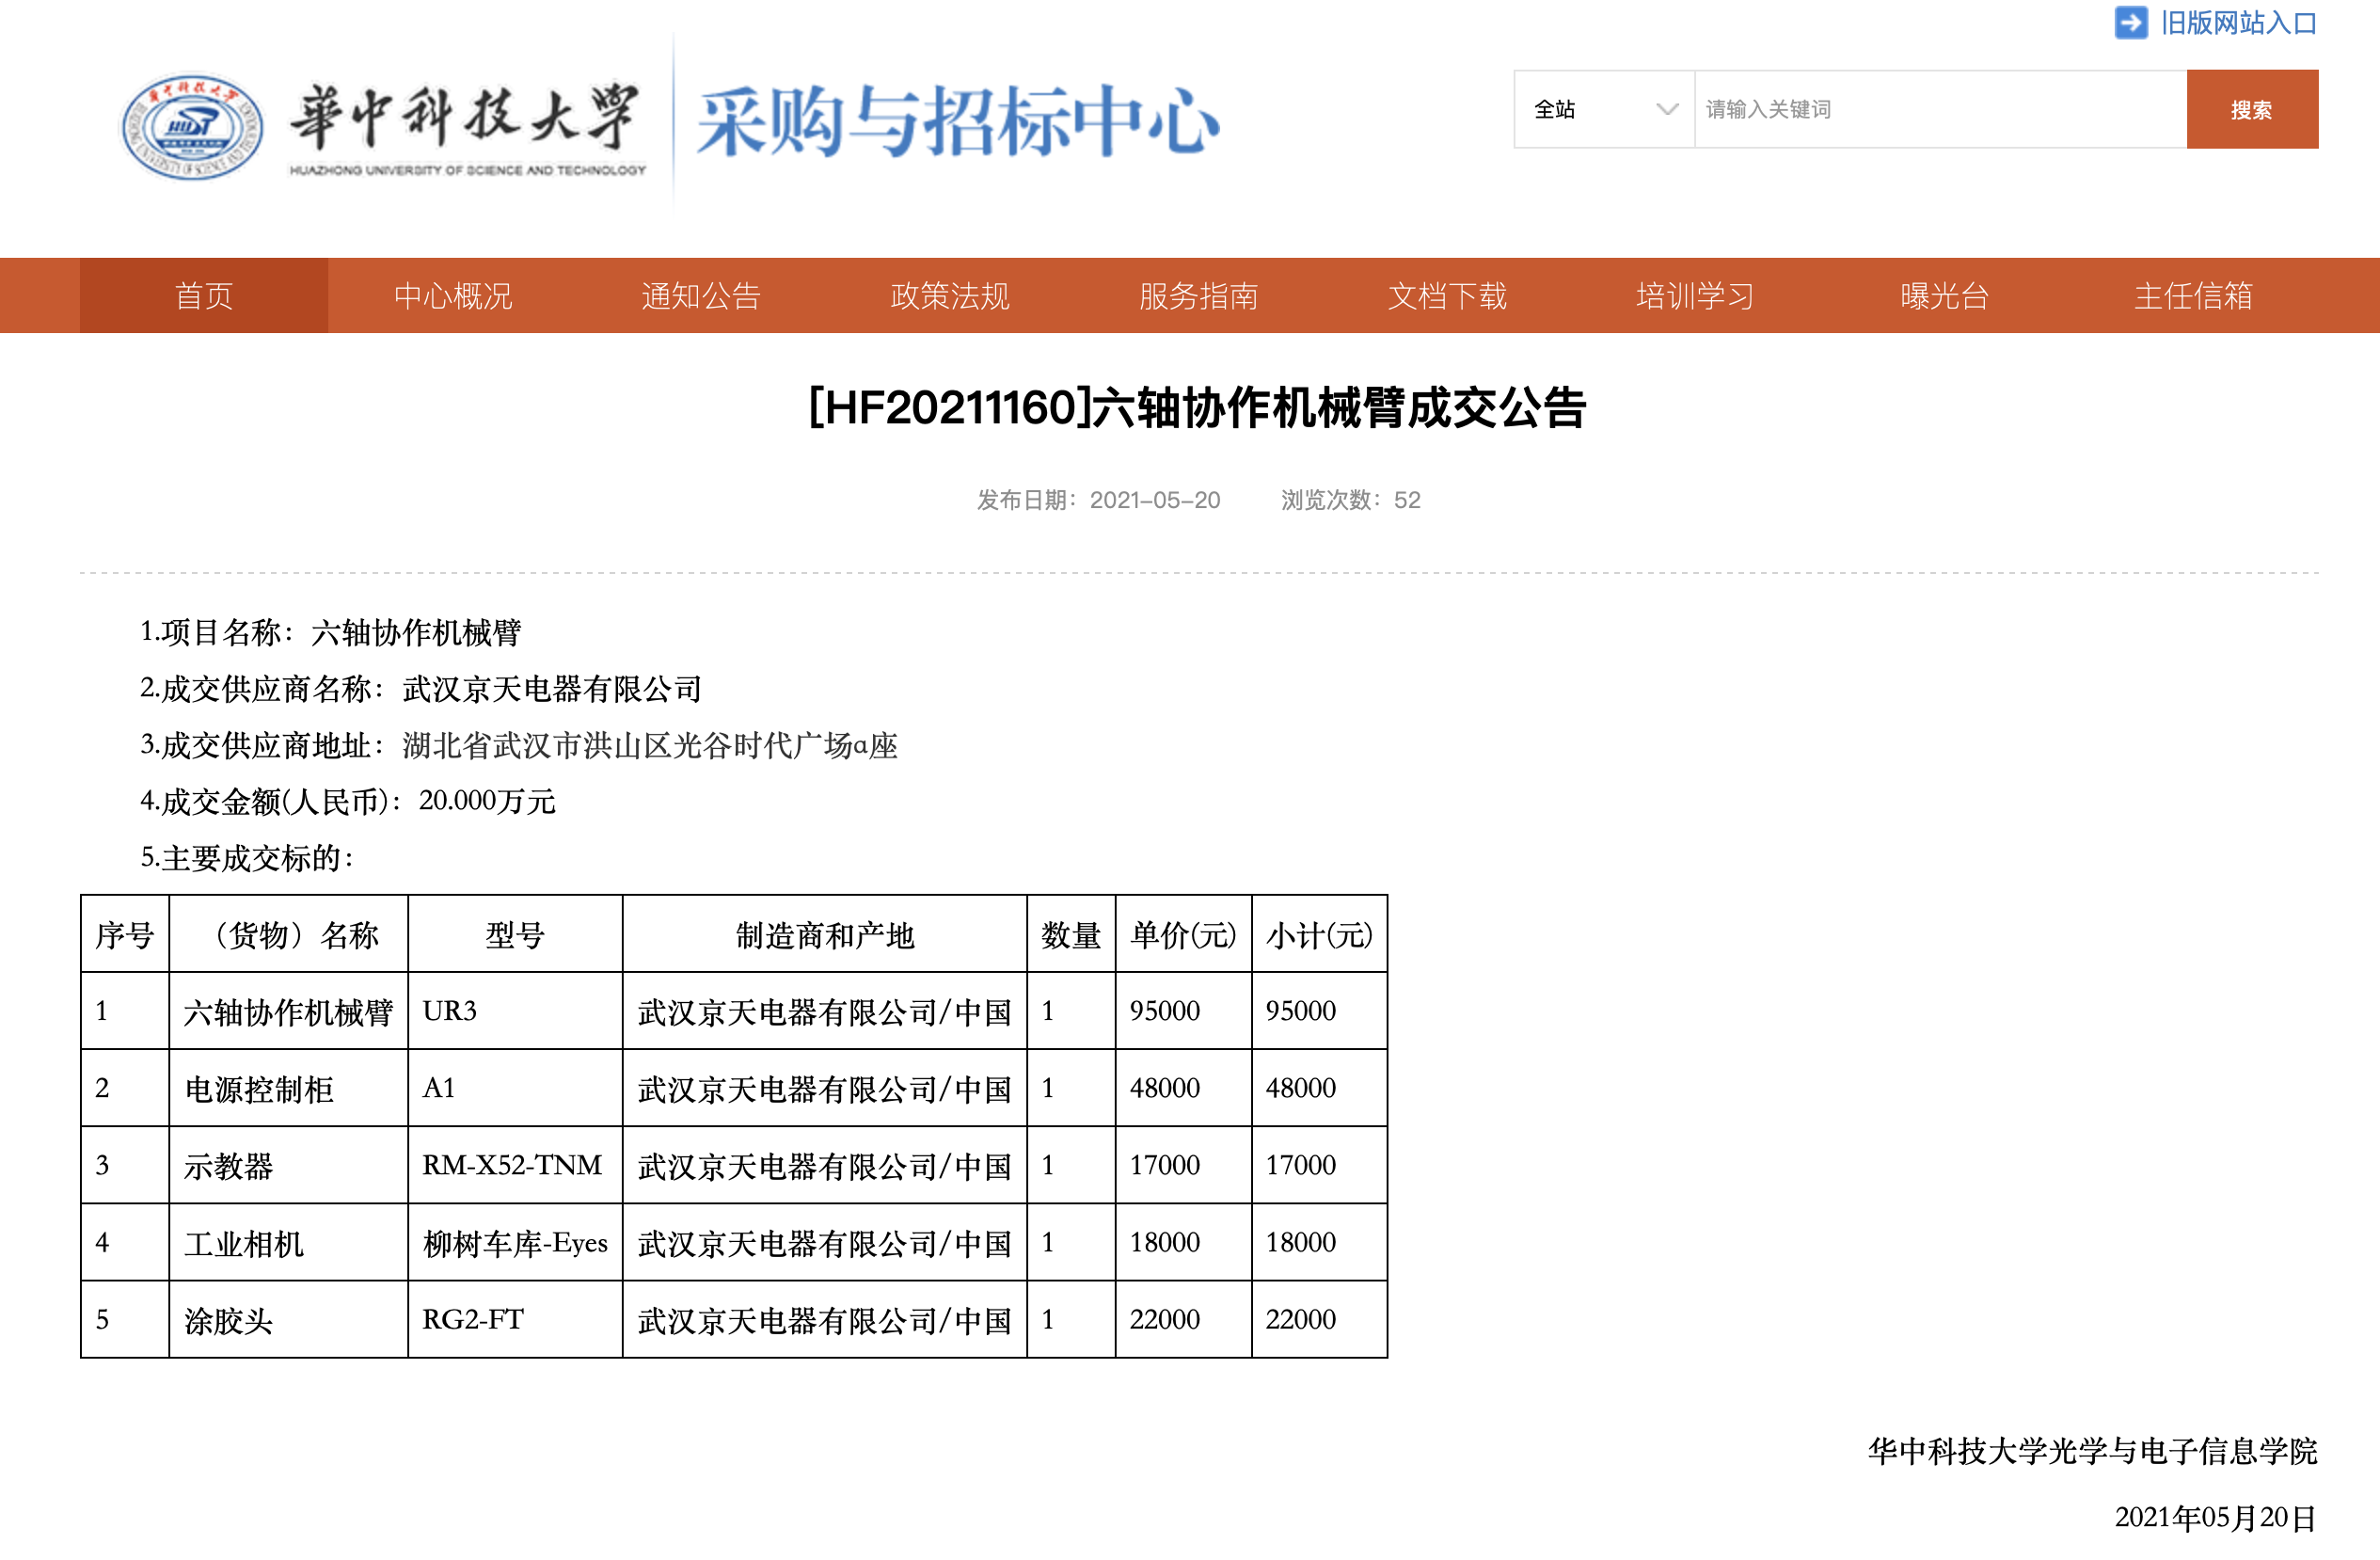Click the 17000 unit price cell
Screen dimensions: 2380x1560
click(x=1184, y=1165)
